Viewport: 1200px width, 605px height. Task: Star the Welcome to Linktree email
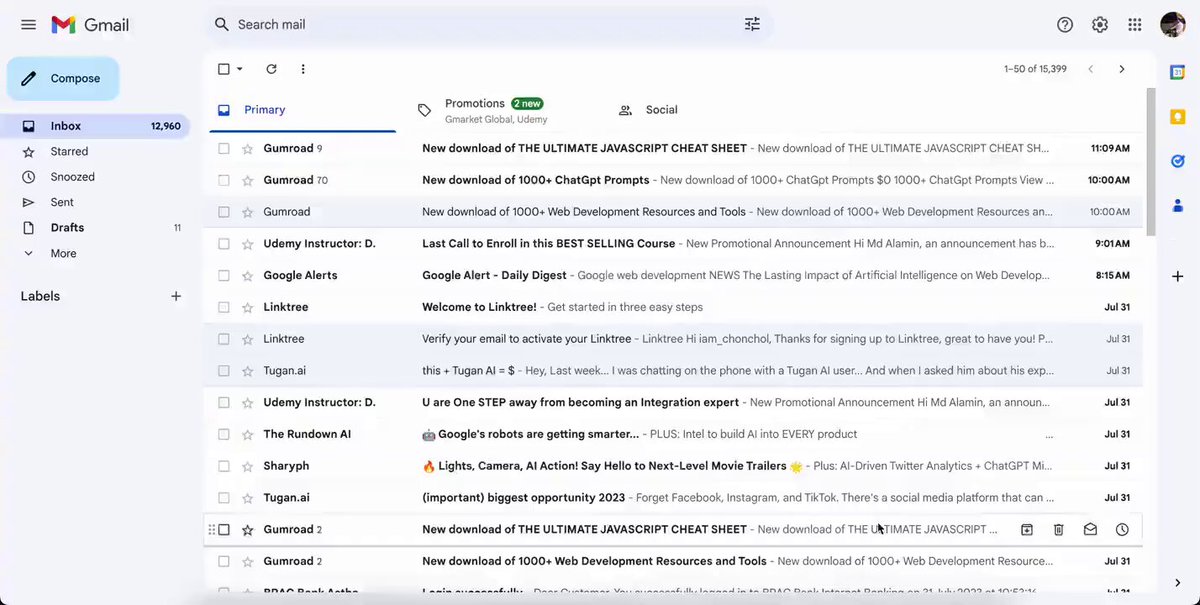[x=248, y=307]
